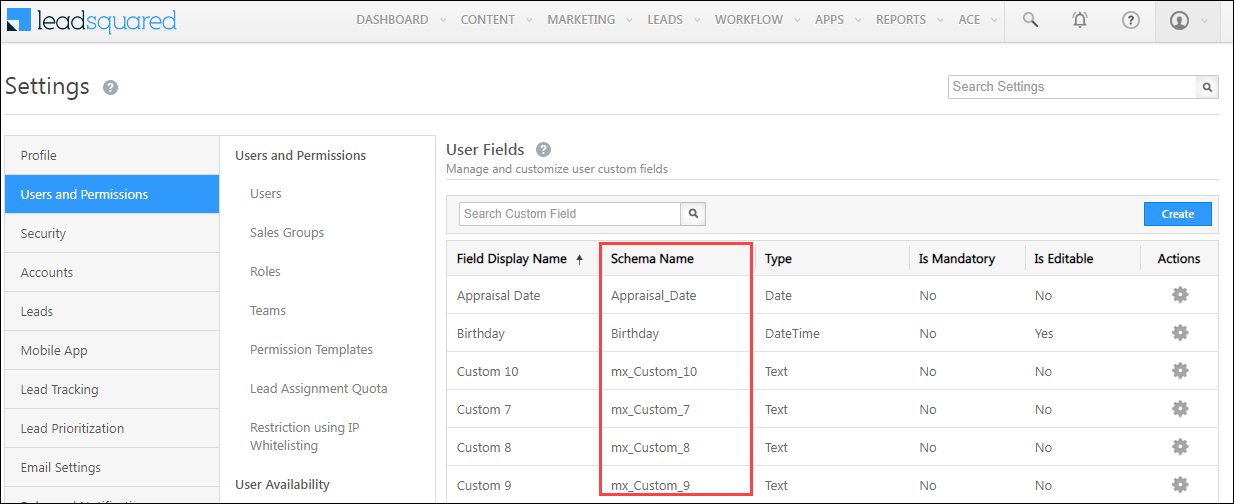Viewport: 1234px width, 504px height.
Task: Select Security in the settings sidebar
Action: click(44, 233)
